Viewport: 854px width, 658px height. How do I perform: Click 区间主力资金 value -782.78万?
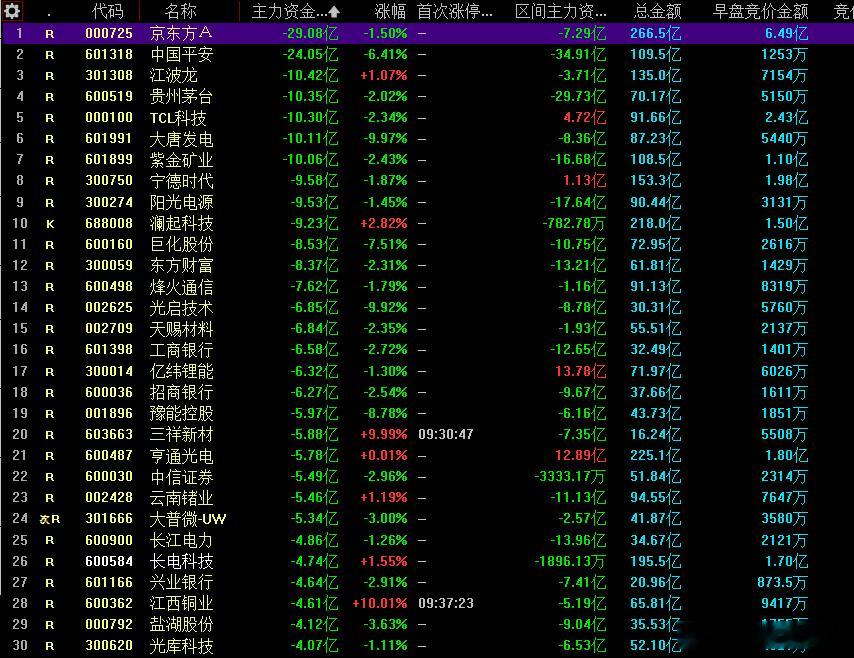[x=574, y=223]
